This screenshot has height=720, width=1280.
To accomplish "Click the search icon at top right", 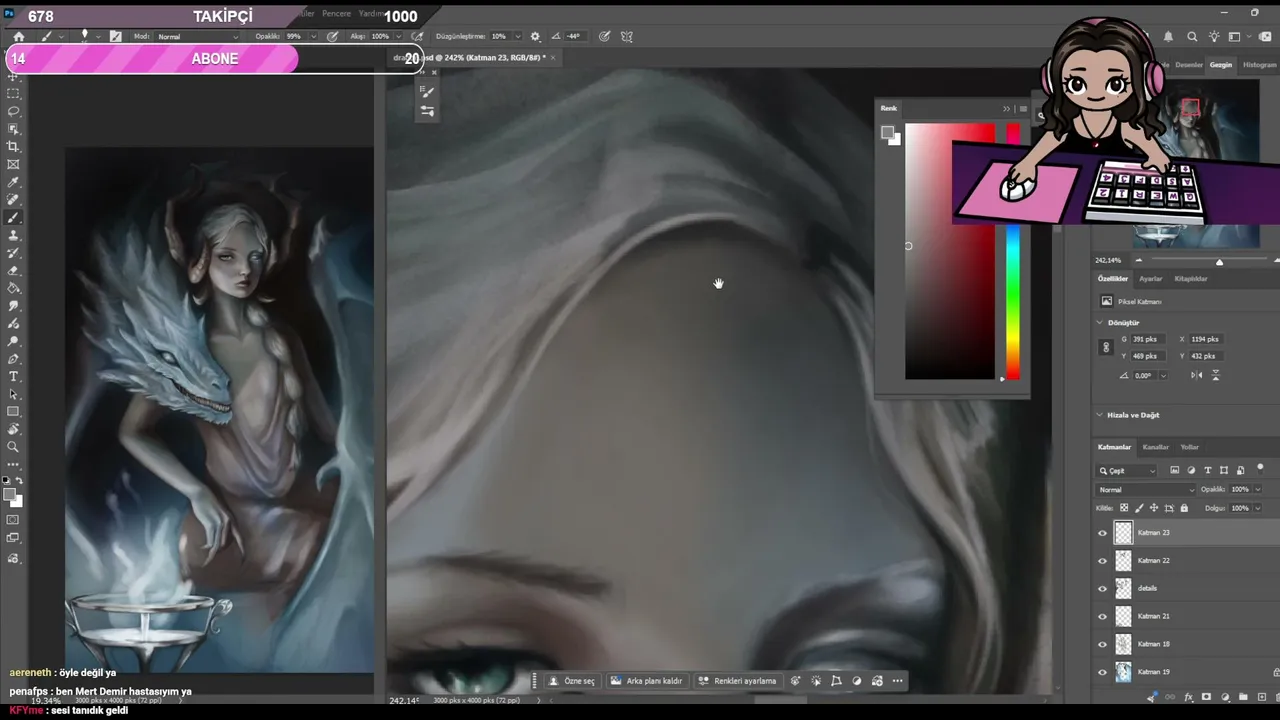I will 1192,37.
